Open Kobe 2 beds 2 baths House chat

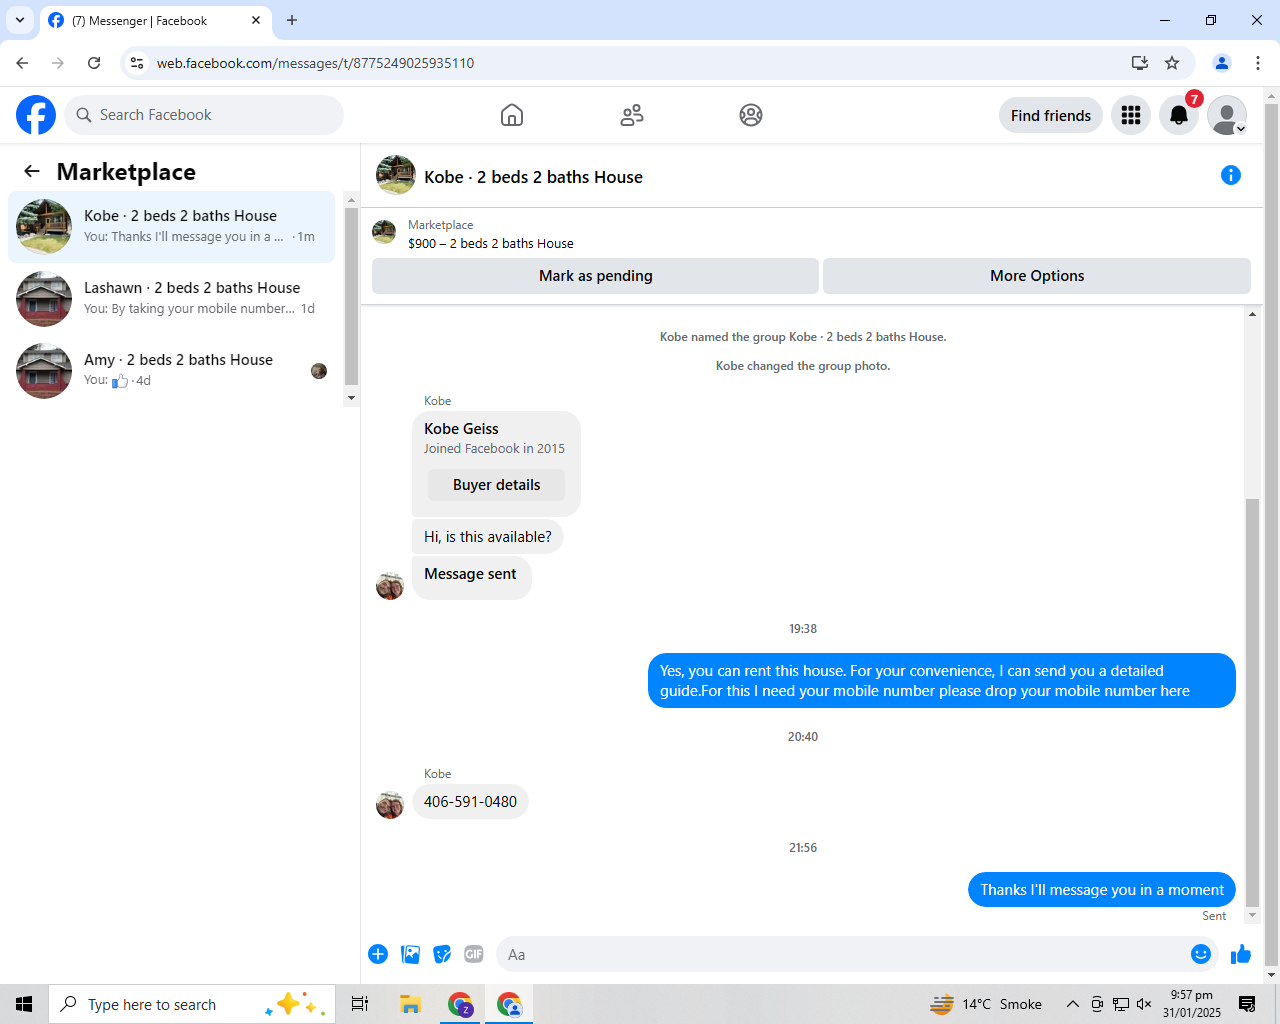point(172,226)
